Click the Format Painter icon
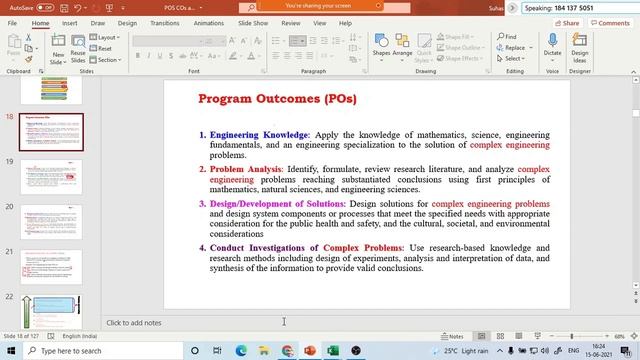This screenshot has width=640, height=360. coord(29,60)
